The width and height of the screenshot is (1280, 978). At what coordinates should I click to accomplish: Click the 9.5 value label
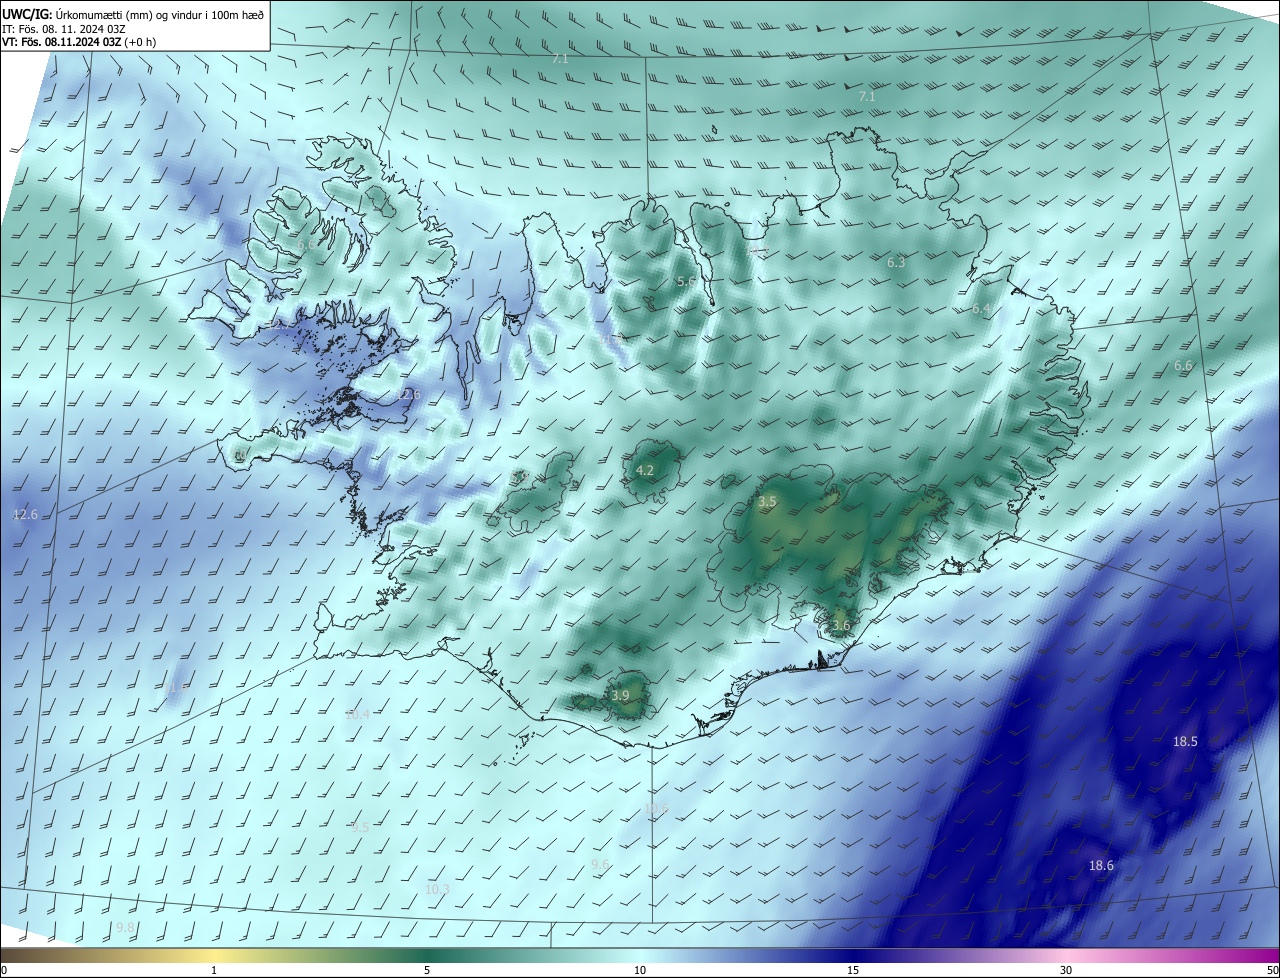coord(360,828)
